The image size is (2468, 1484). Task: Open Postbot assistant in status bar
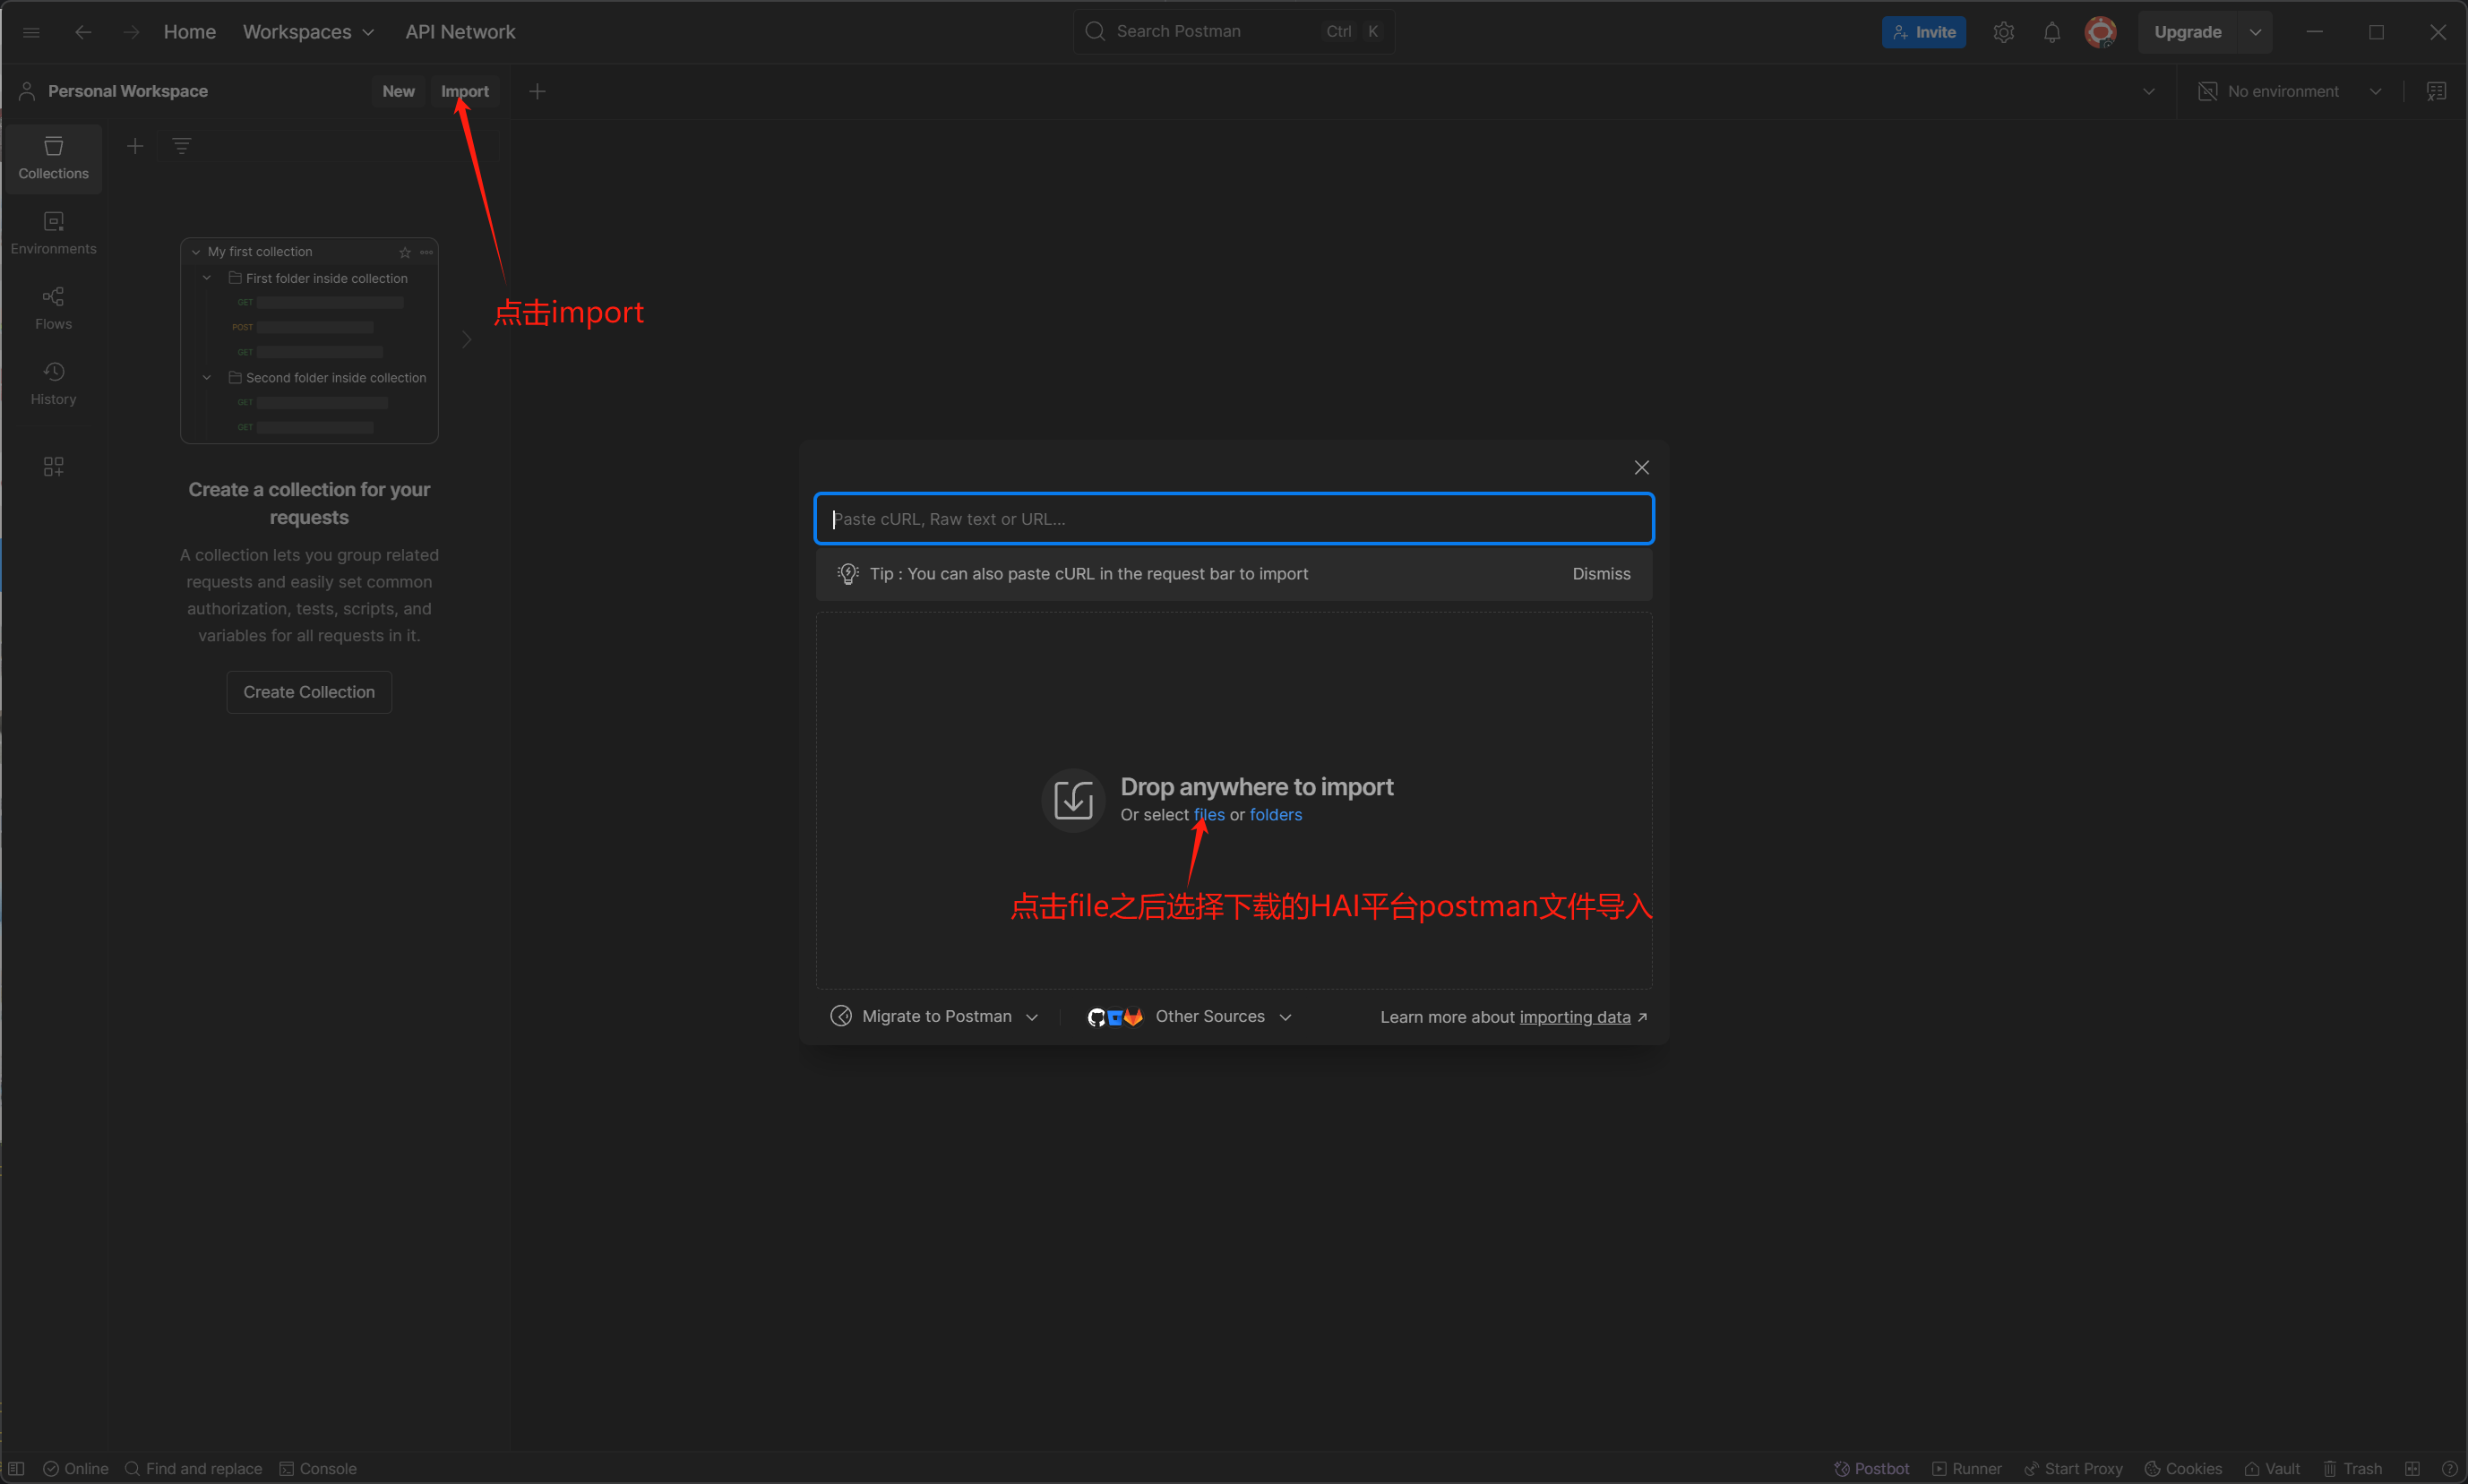[1871, 1468]
